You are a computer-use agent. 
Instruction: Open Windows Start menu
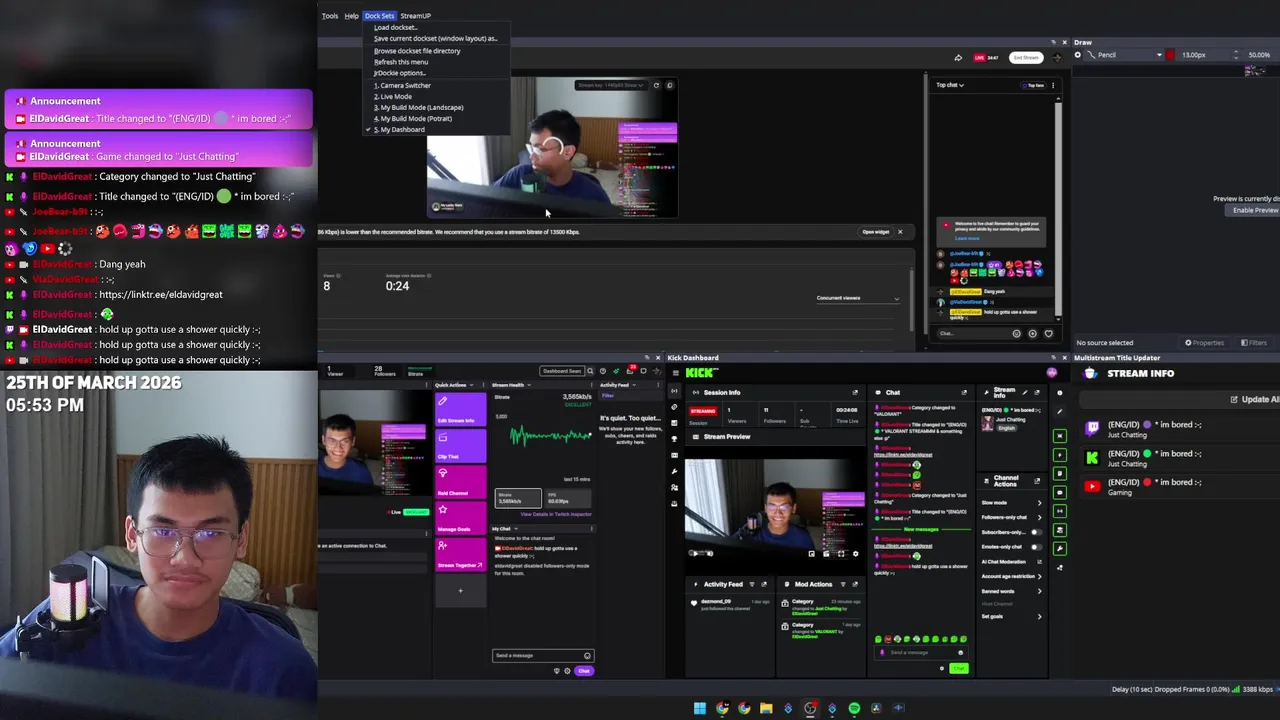coord(700,708)
